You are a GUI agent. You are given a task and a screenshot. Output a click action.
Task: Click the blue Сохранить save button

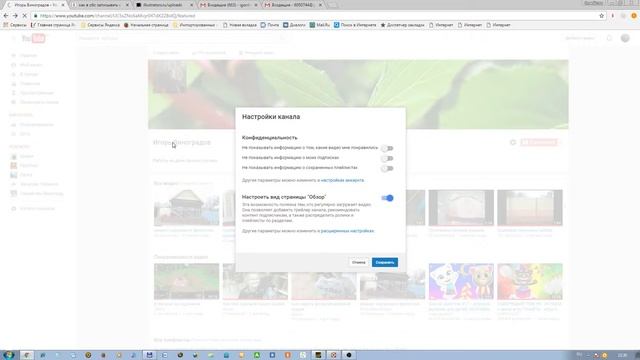pyautogui.click(x=384, y=262)
